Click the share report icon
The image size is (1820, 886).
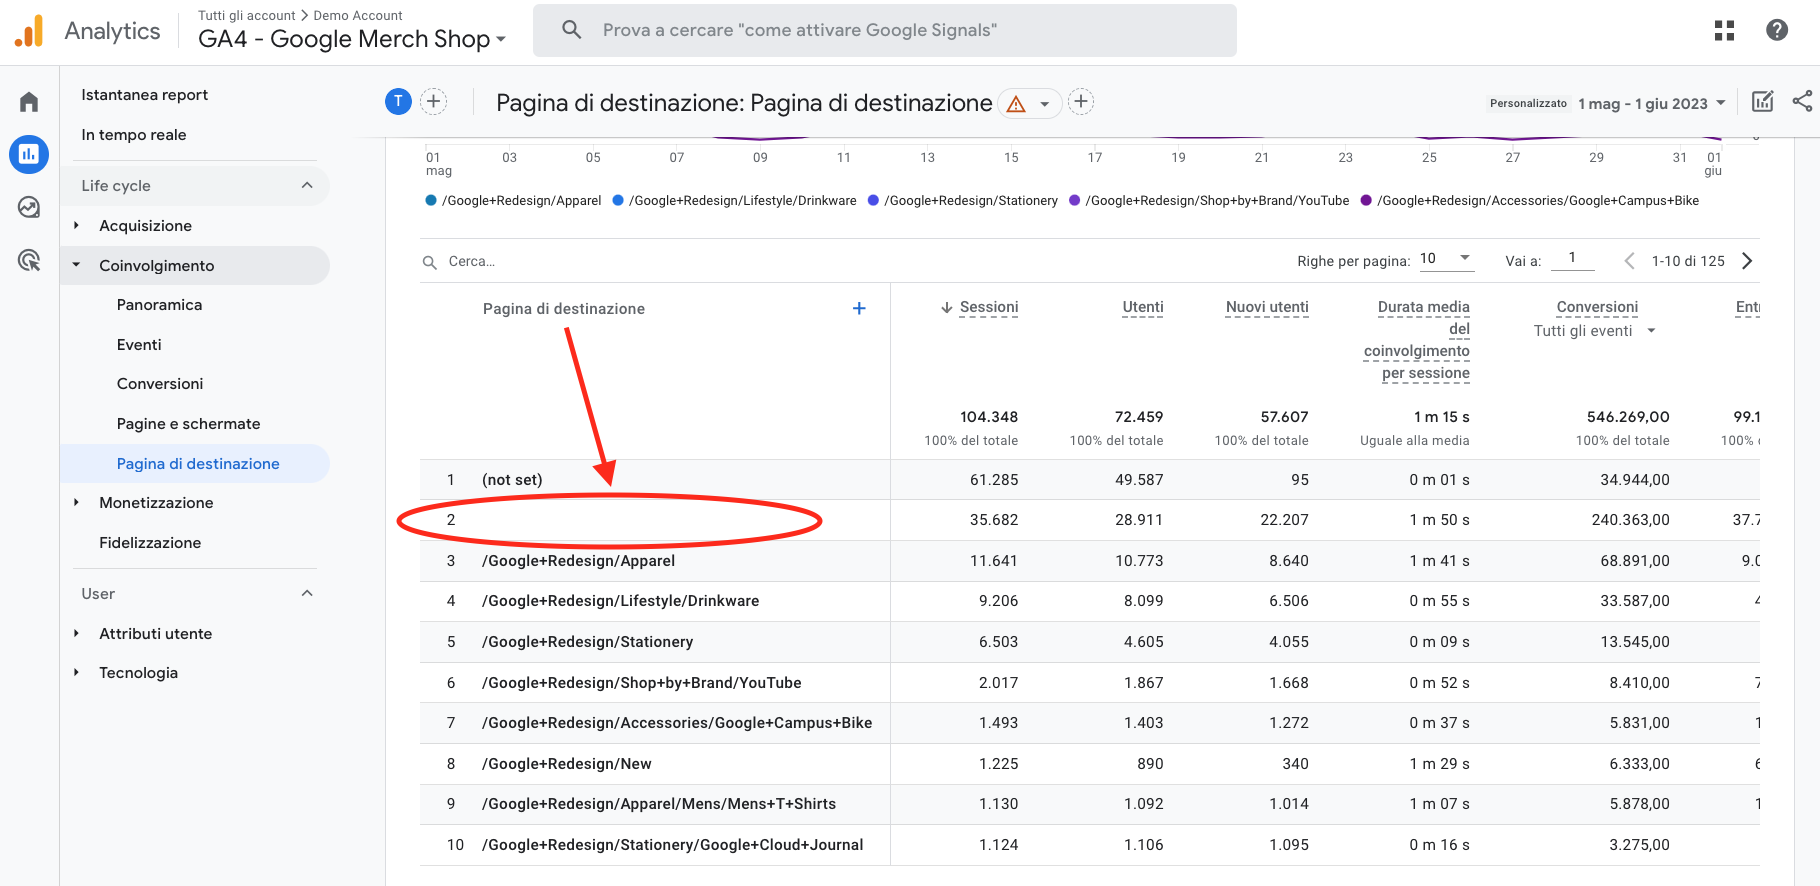tap(1802, 102)
